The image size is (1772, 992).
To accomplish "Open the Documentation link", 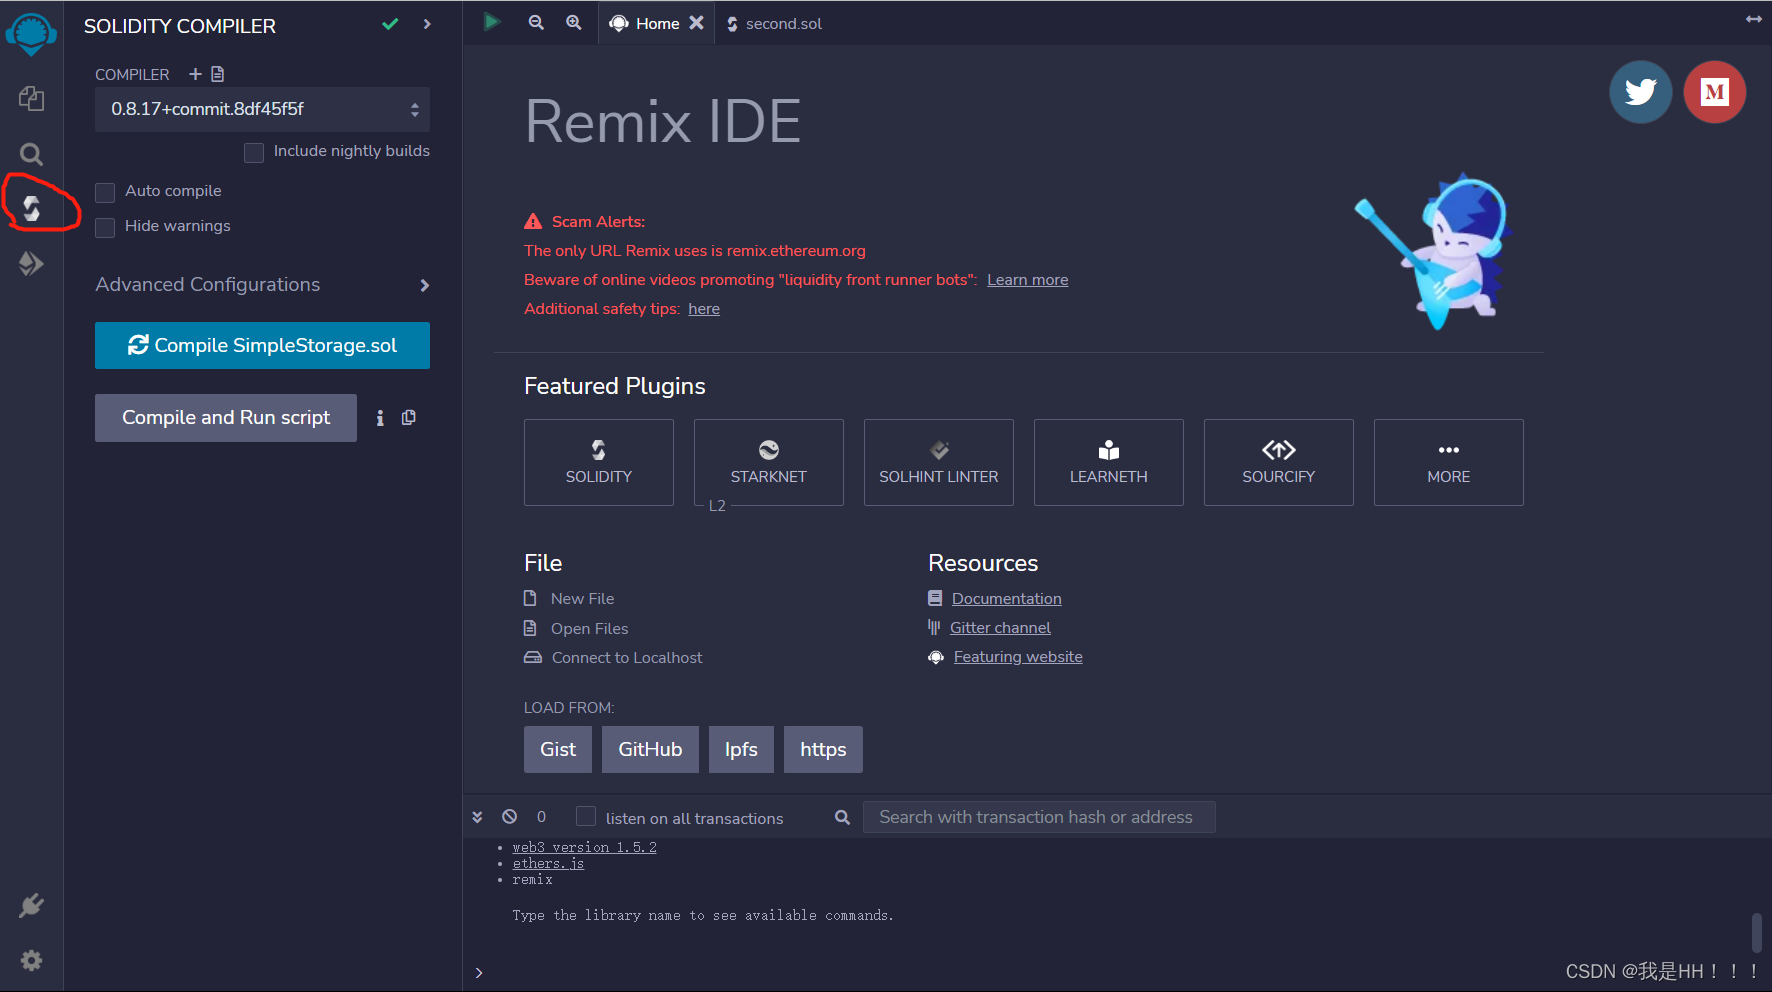I will [x=1007, y=598].
